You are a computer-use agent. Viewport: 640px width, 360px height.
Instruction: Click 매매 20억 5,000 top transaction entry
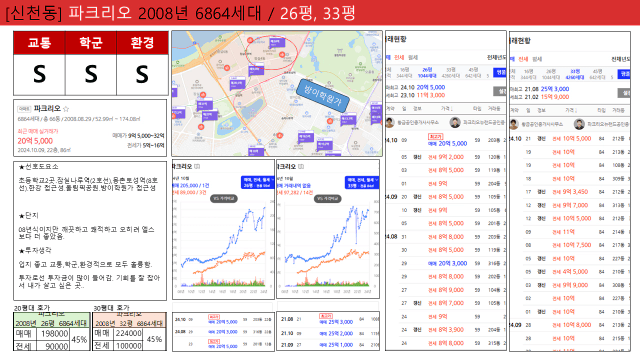(447, 143)
